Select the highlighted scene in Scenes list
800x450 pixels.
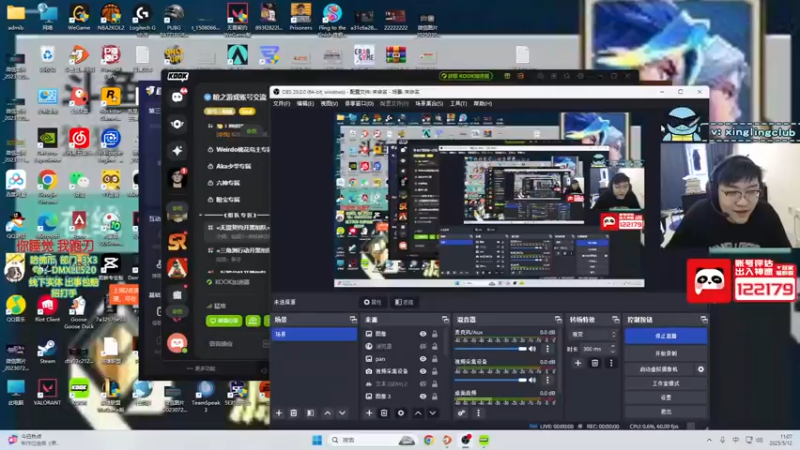coord(315,334)
